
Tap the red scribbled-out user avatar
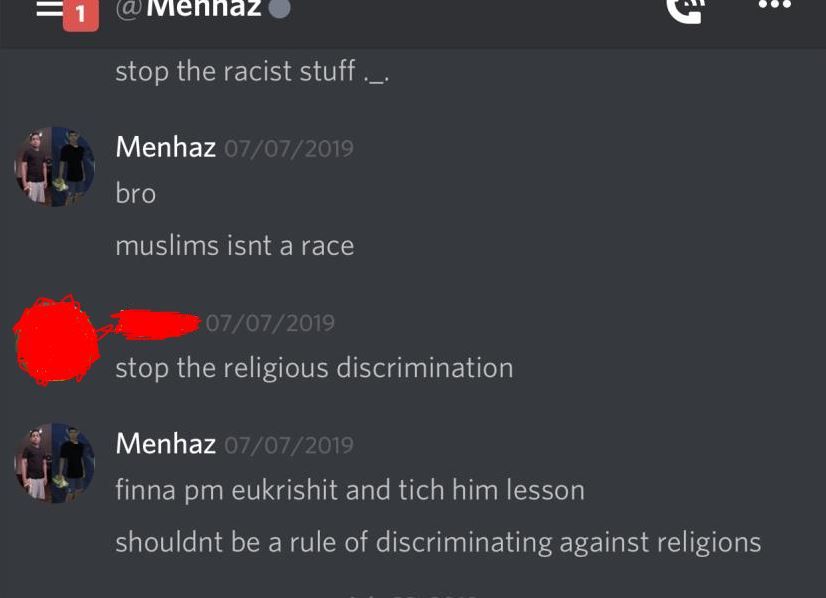click(x=56, y=340)
